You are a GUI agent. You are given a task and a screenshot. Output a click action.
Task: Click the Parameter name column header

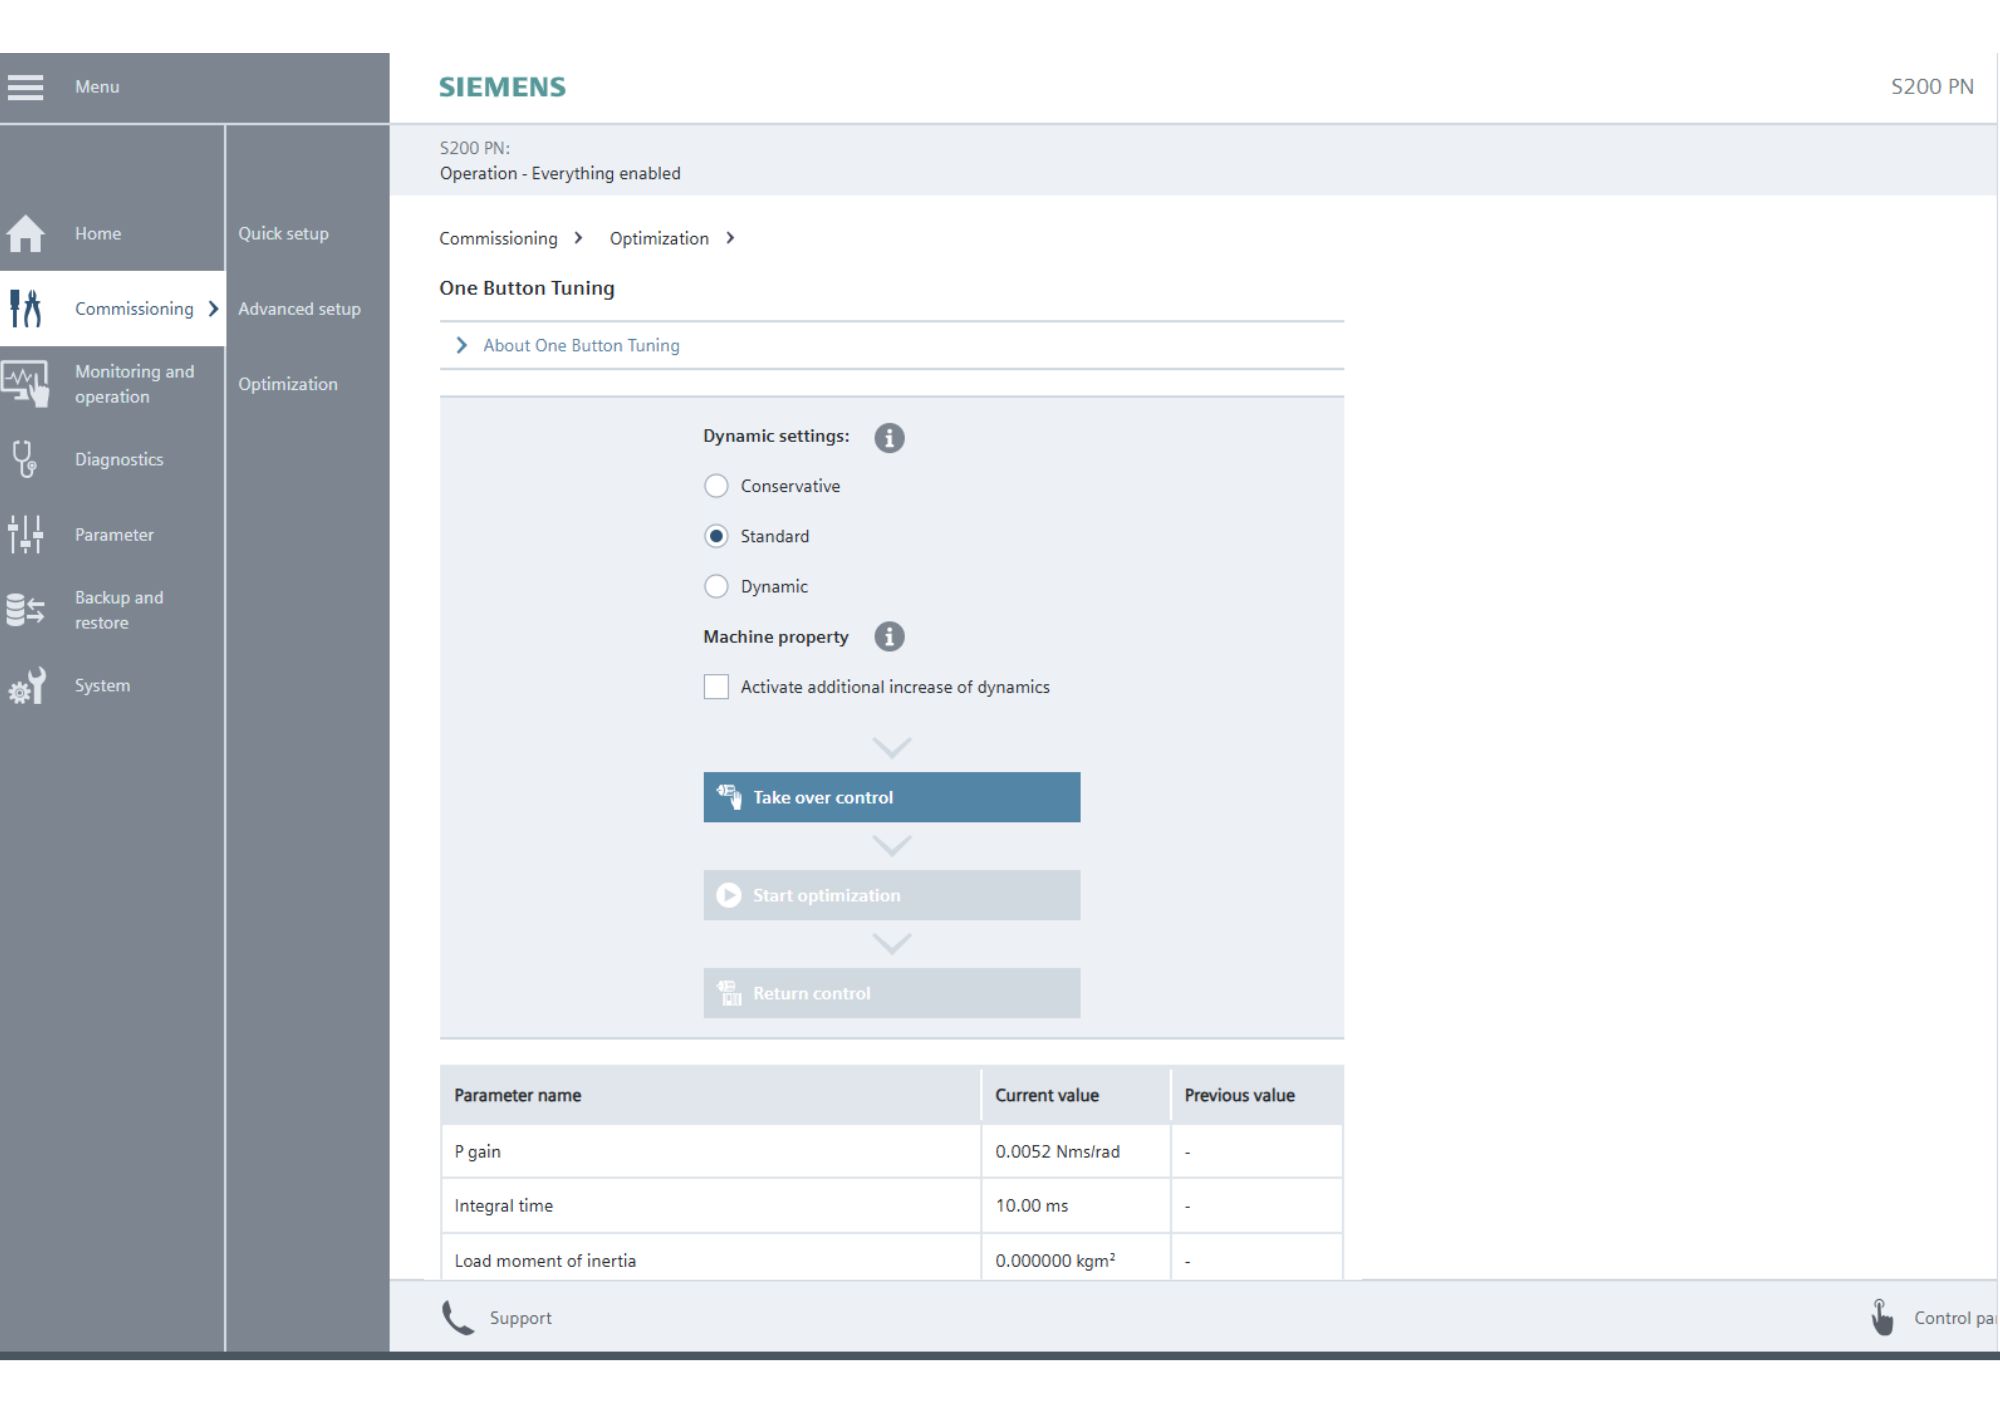point(710,1095)
